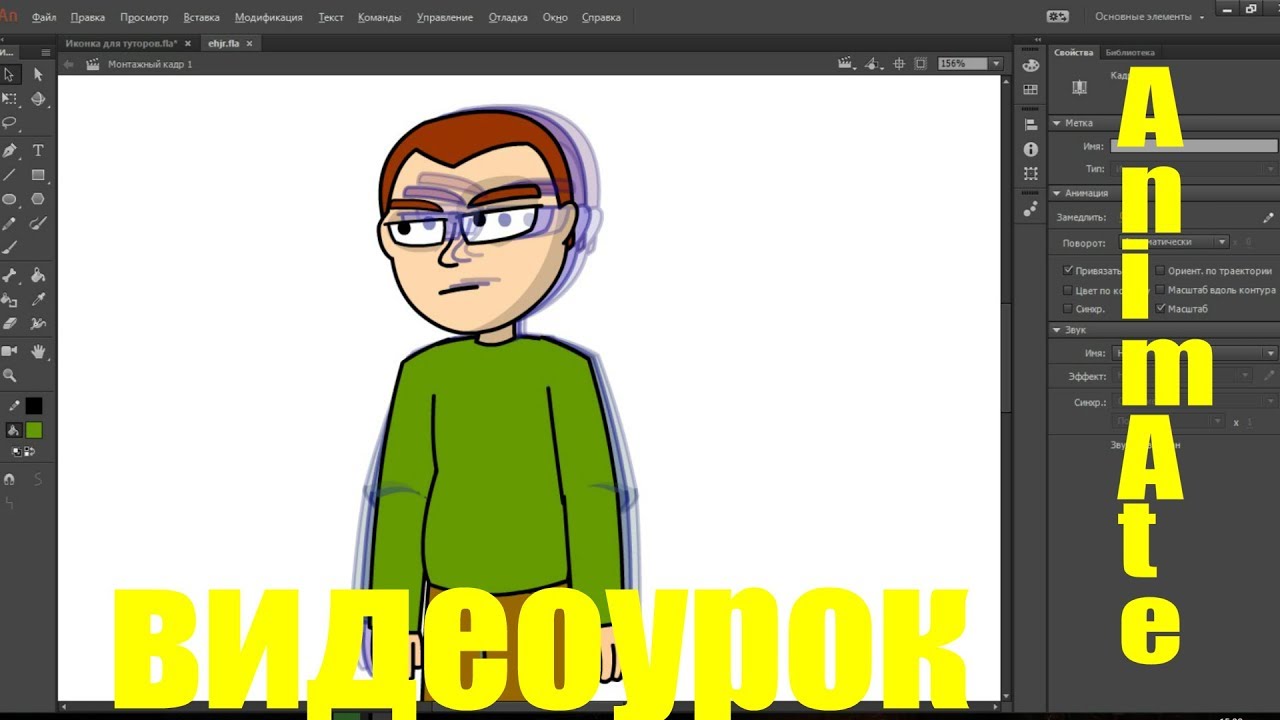
Task: Select the Oval tool
Action: pos(9,199)
